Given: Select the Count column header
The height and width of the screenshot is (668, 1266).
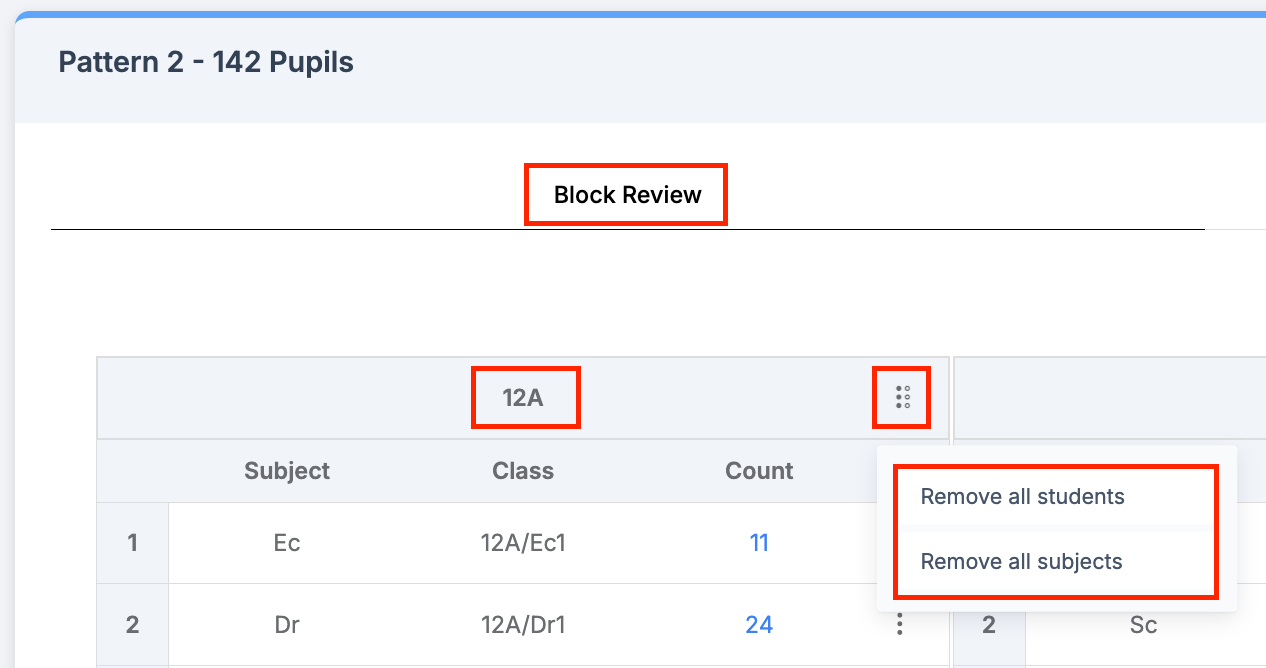Looking at the screenshot, I should pyautogui.click(x=758, y=470).
